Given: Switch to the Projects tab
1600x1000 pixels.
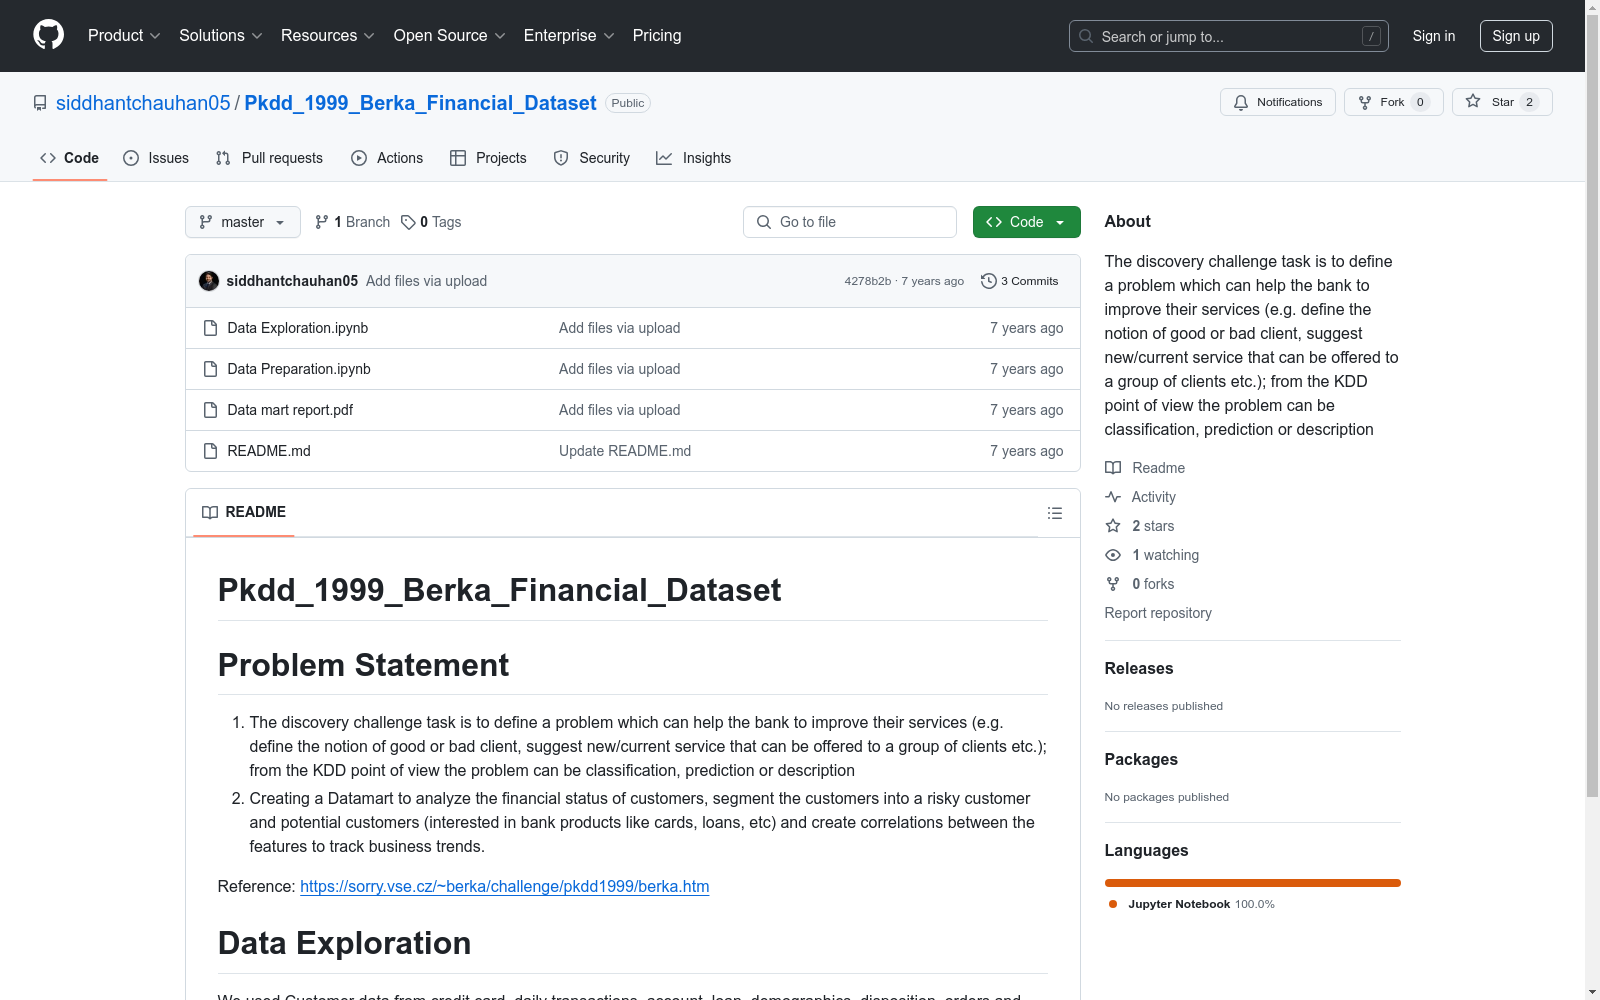Looking at the screenshot, I should tap(488, 158).
